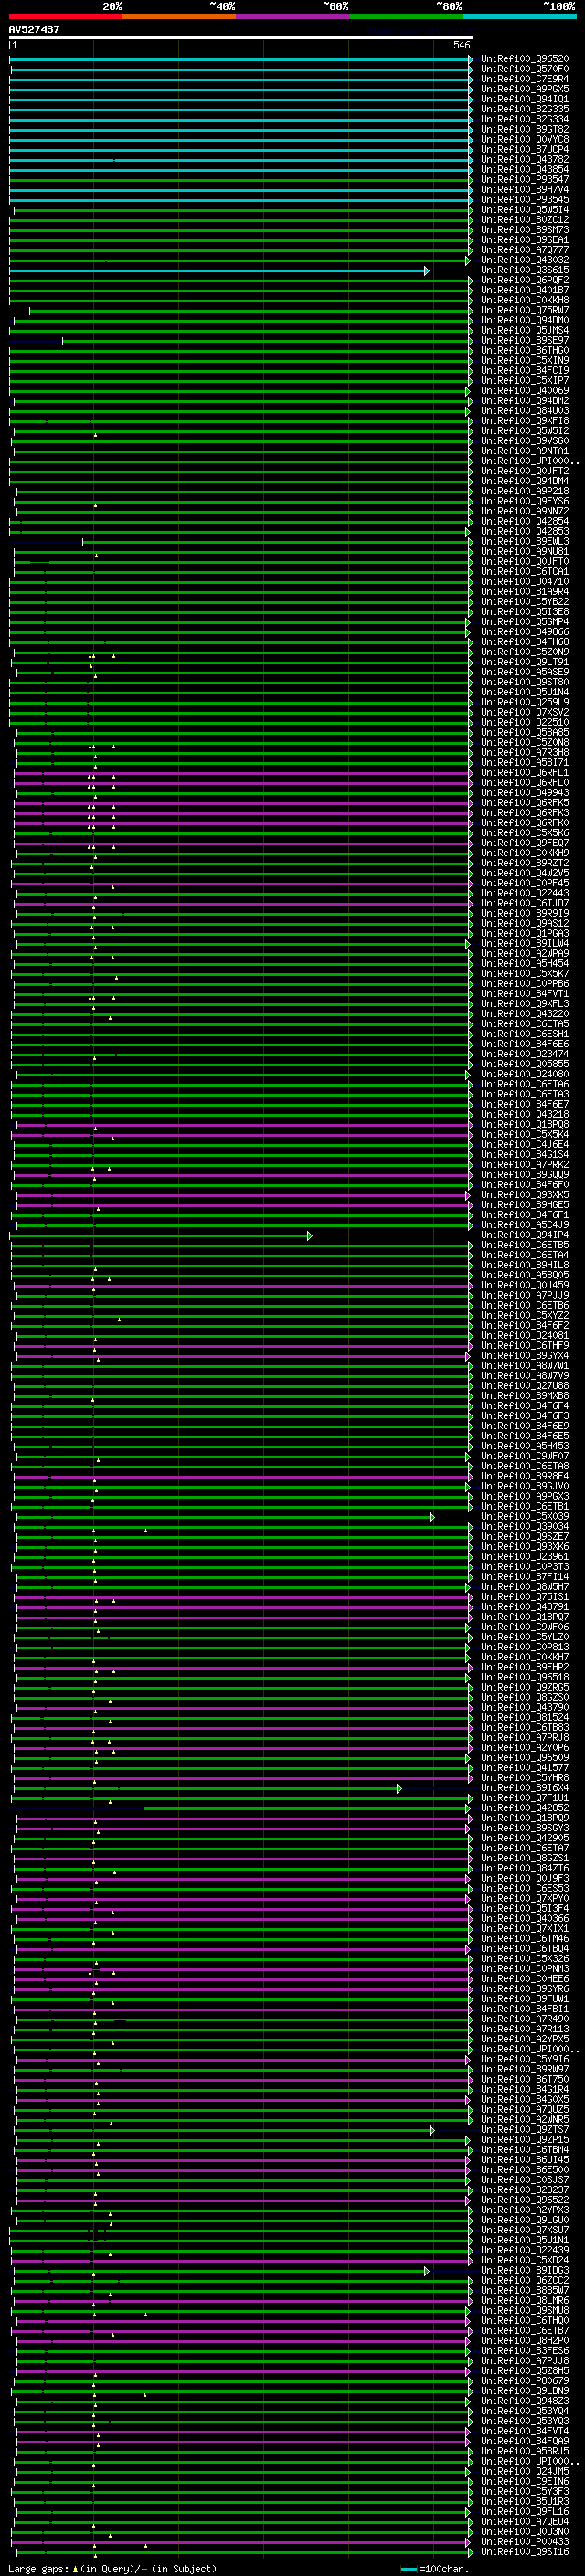Select the query name AV527437
Screen dimensions: 585x2576
tap(34, 29)
